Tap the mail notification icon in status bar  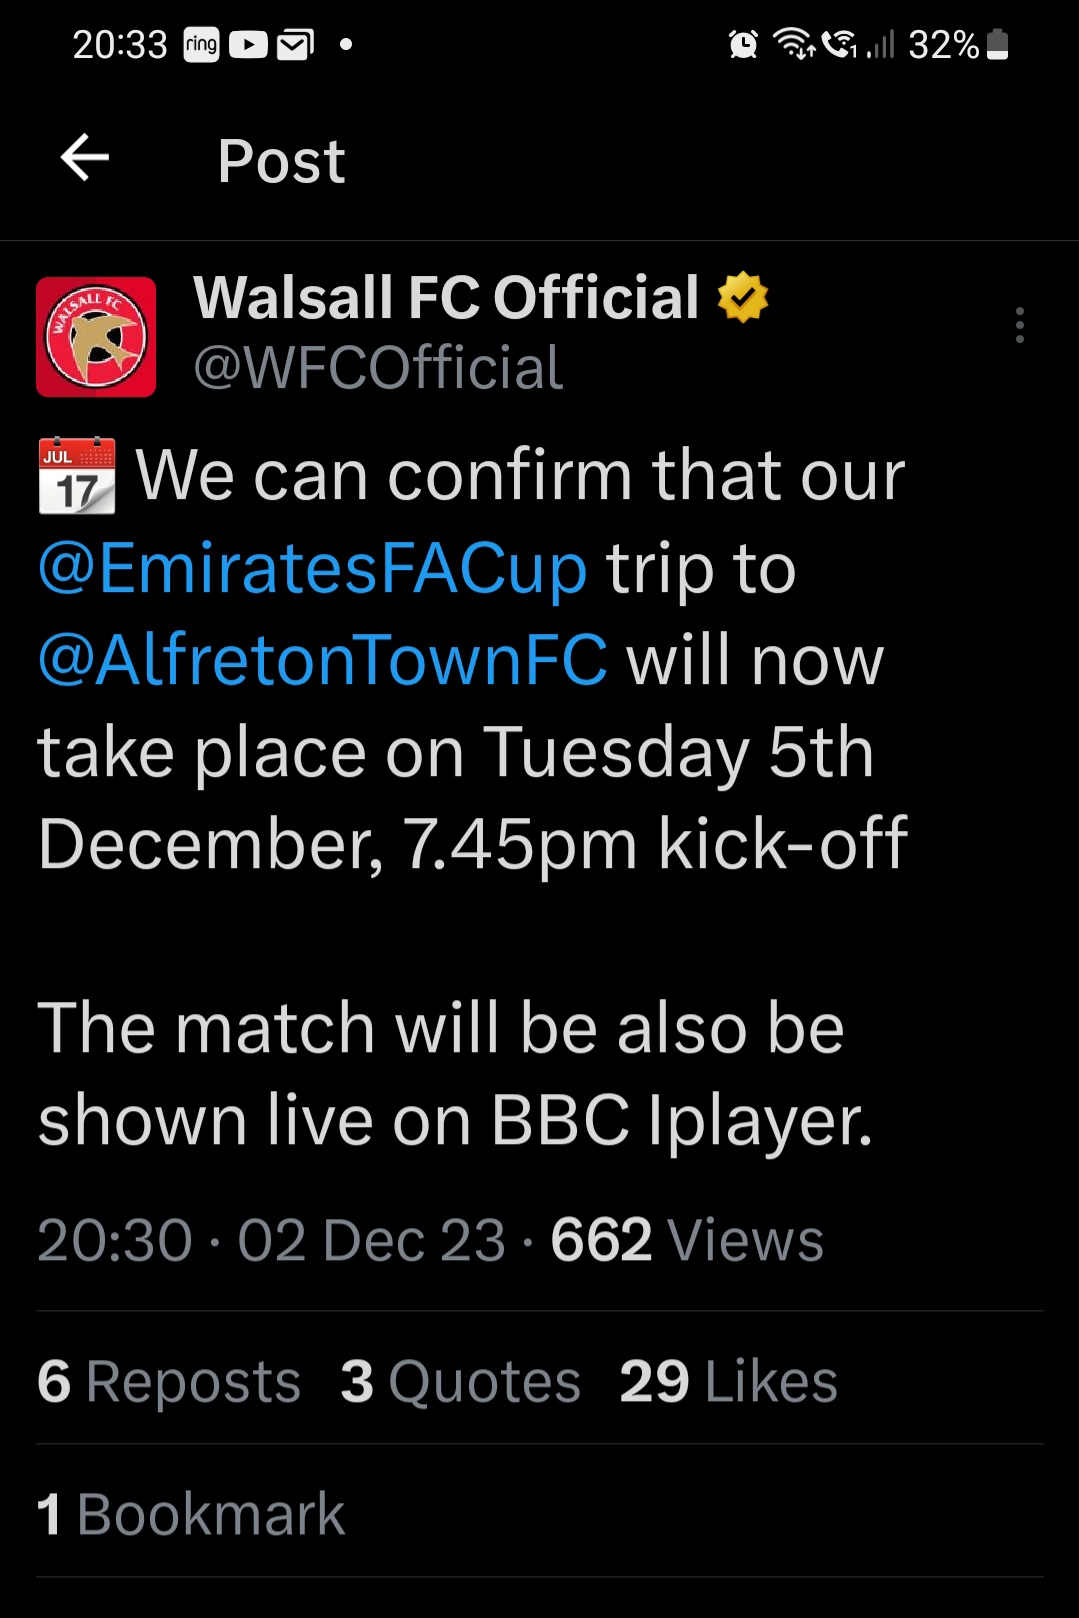tap(295, 45)
